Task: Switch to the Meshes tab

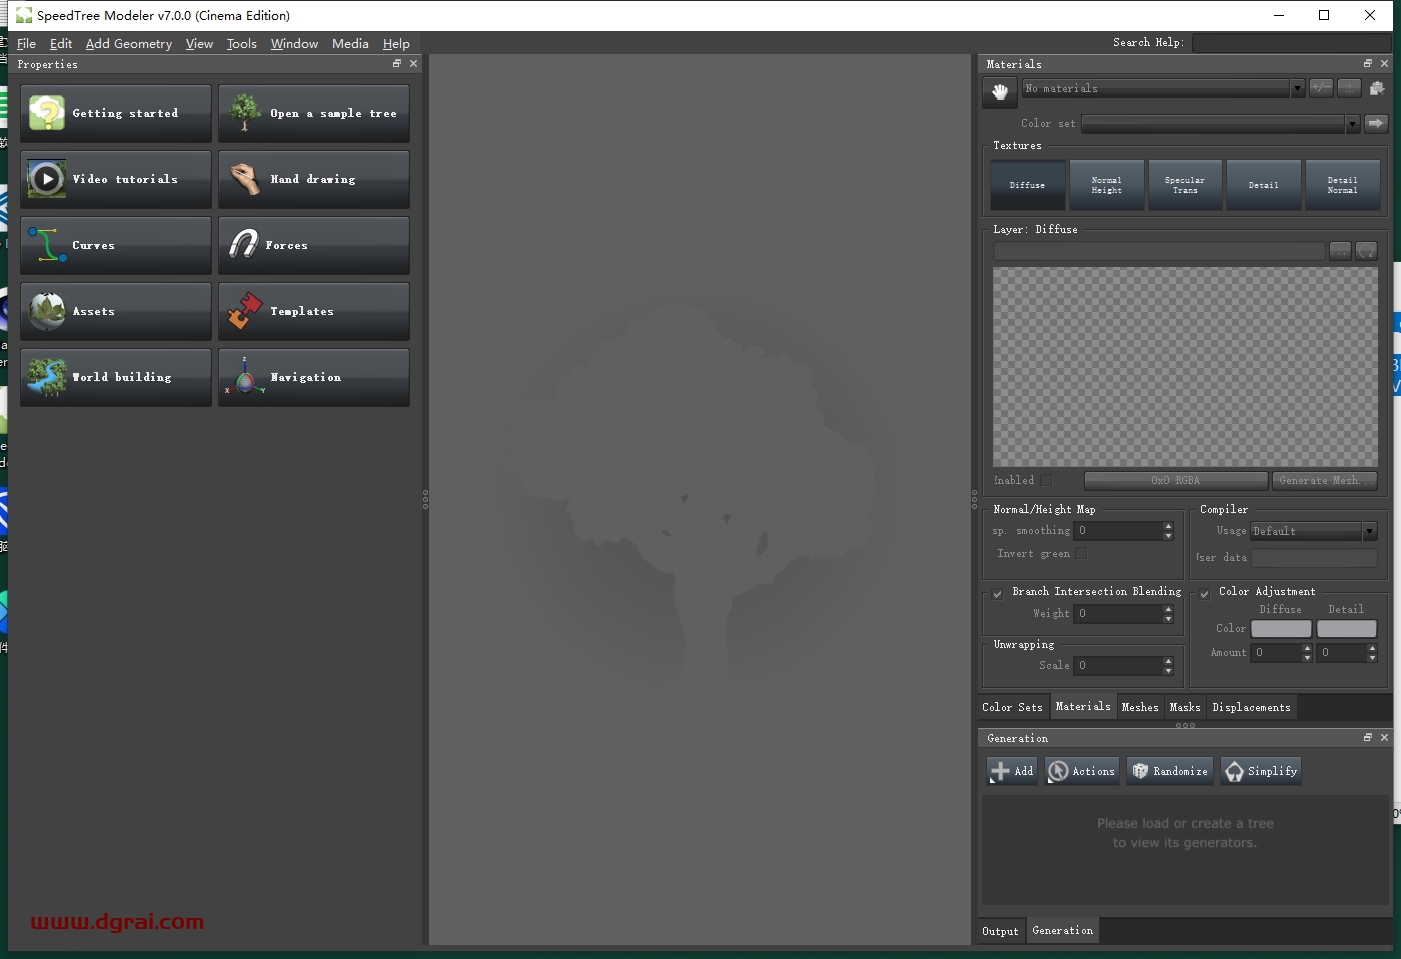Action: 1140,707
